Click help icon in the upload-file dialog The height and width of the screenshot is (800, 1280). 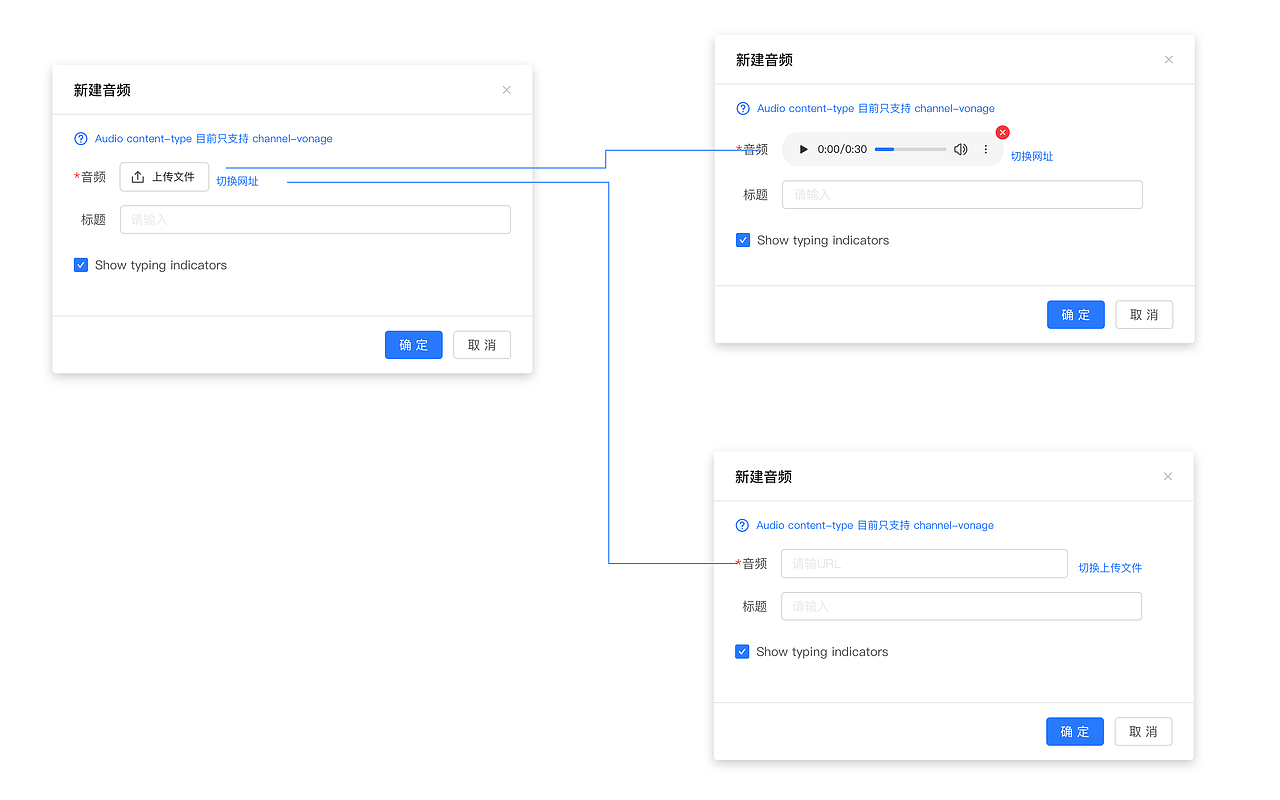coord(81,139)
